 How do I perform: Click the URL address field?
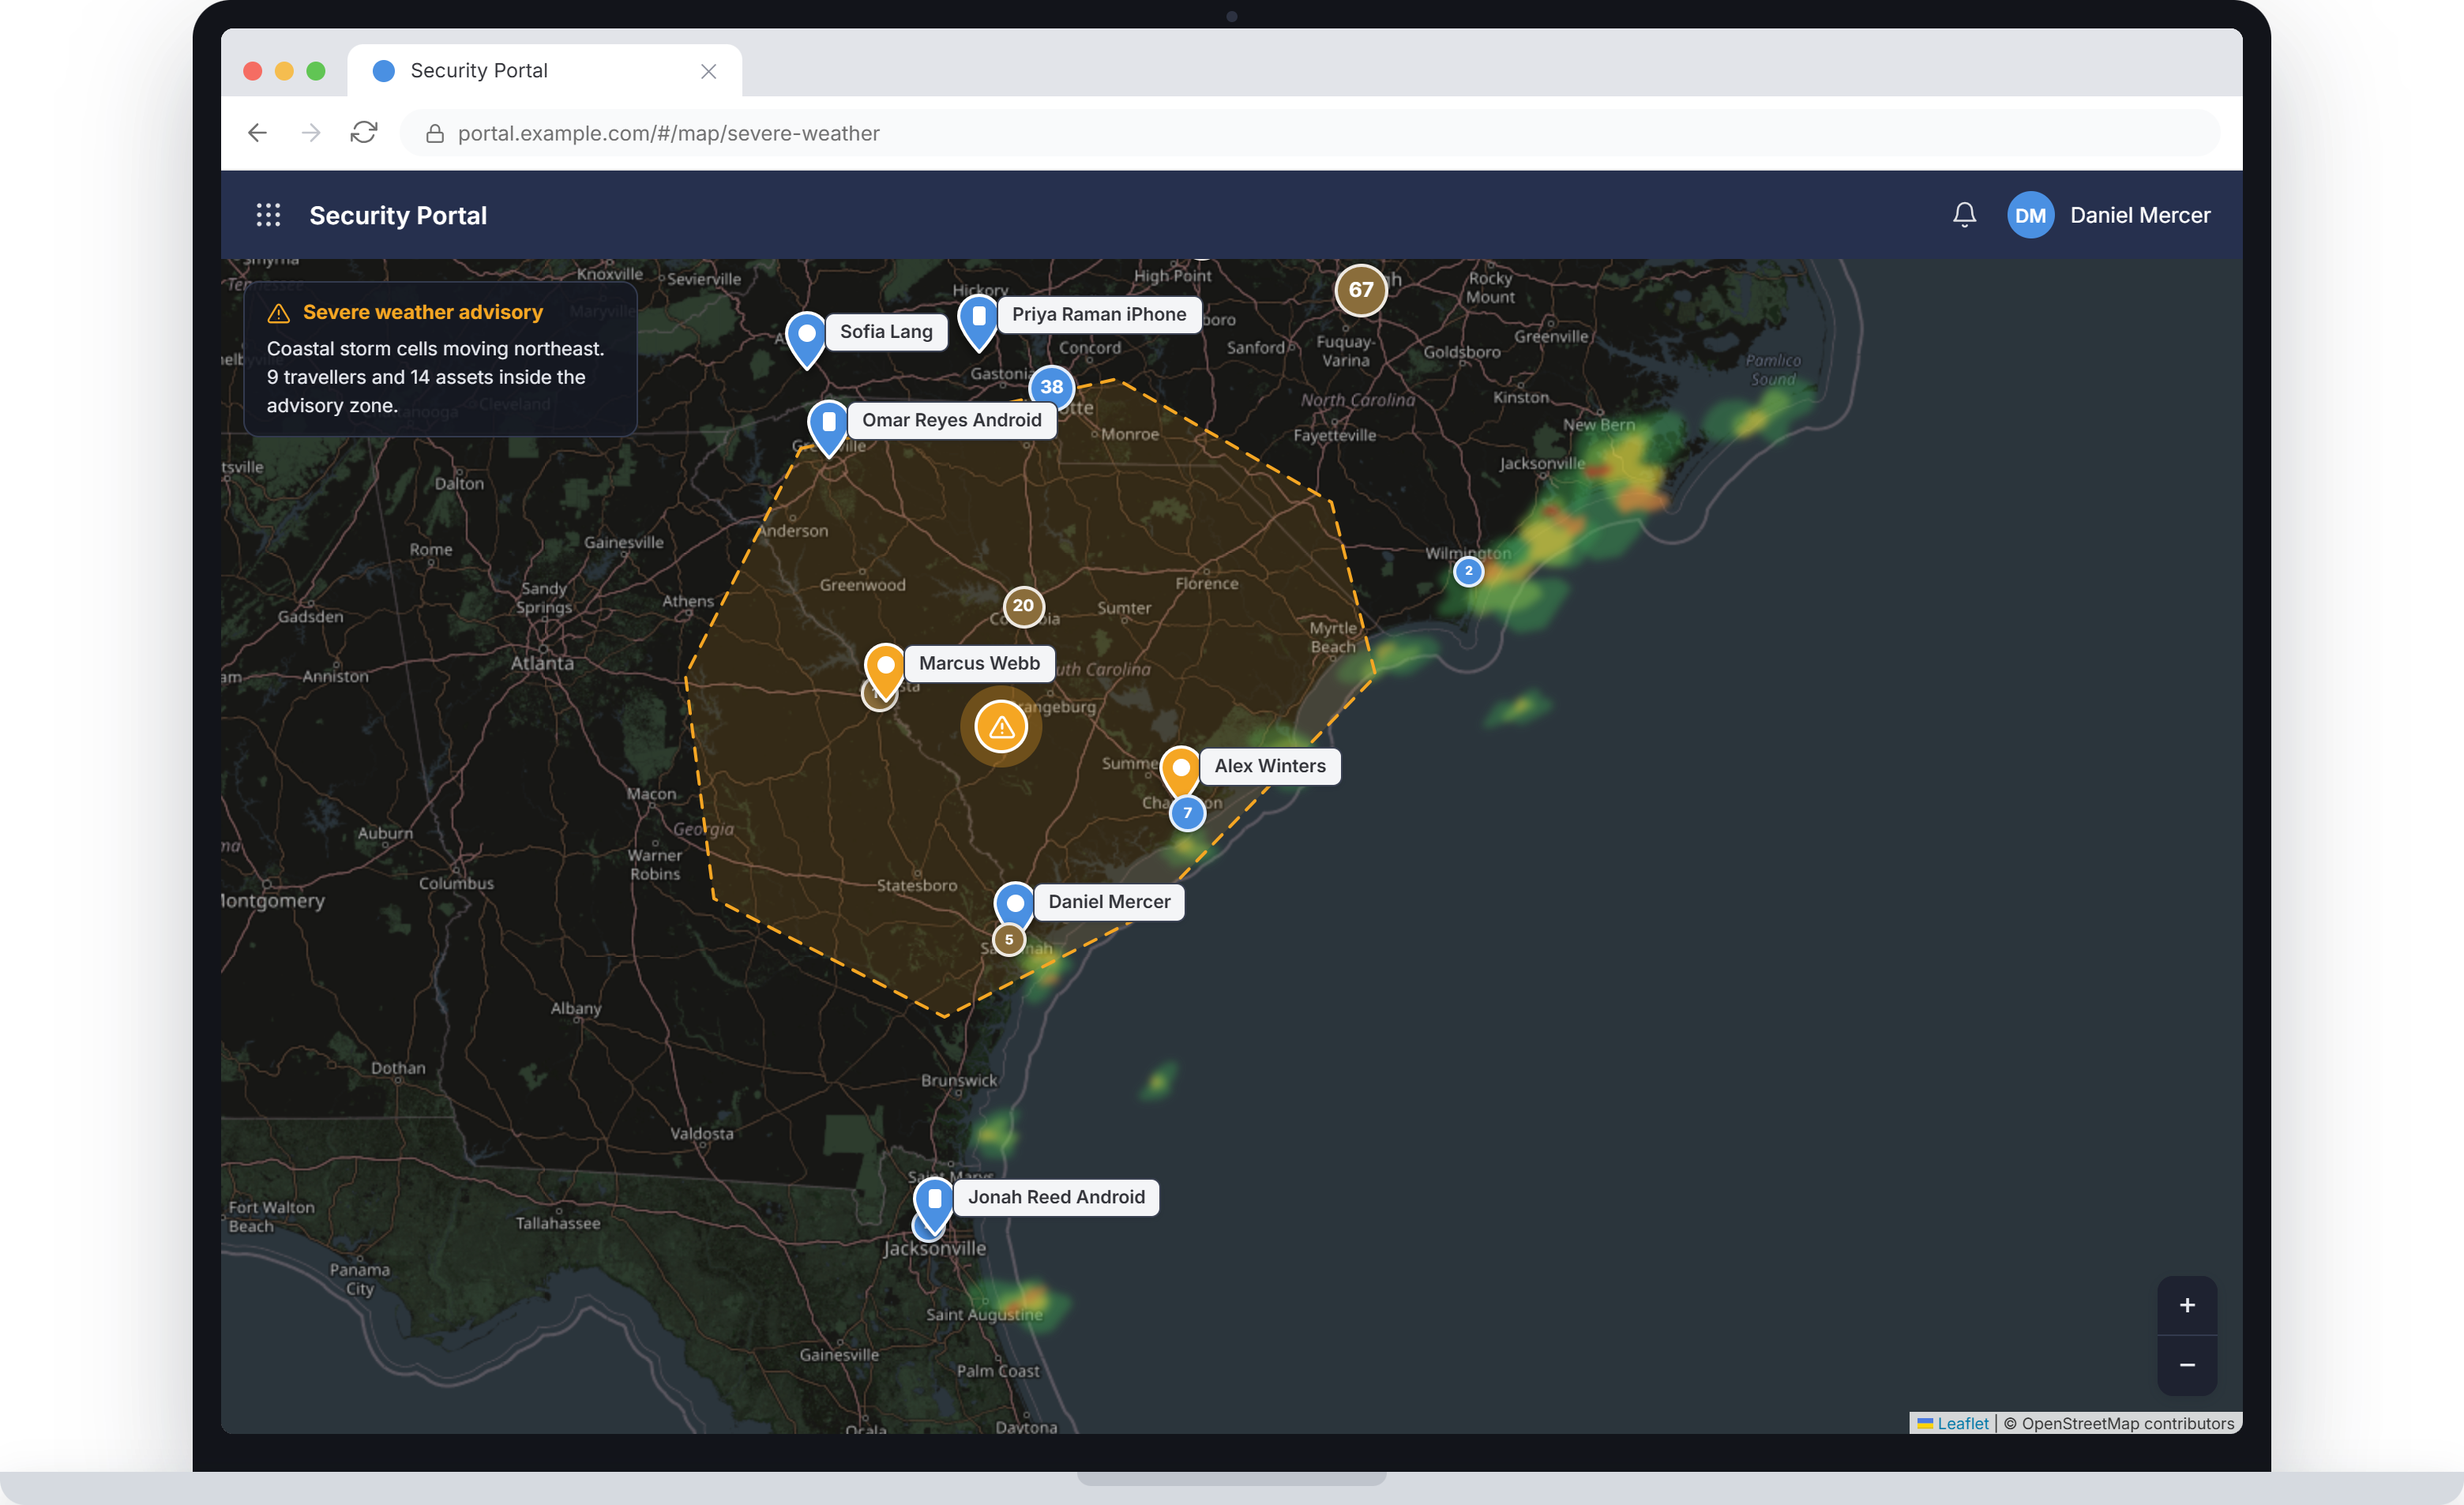pos(1310,133)
